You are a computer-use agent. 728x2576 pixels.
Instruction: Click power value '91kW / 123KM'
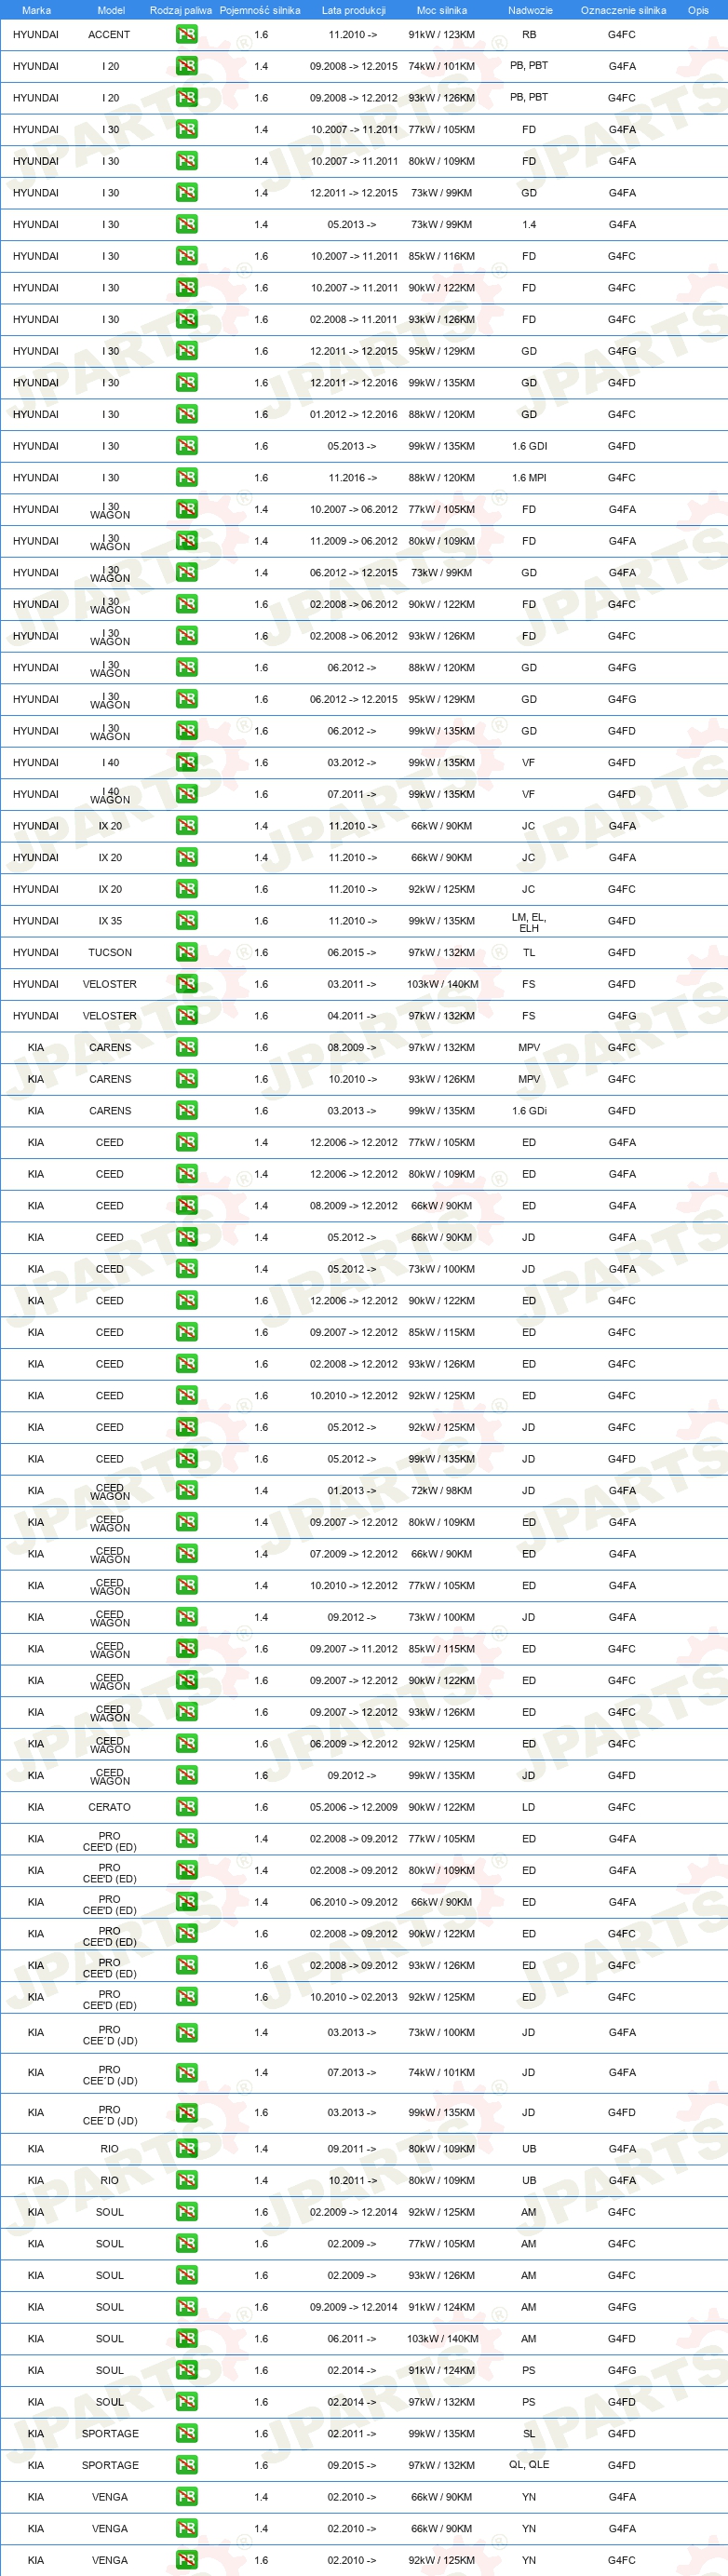(441, 34)
